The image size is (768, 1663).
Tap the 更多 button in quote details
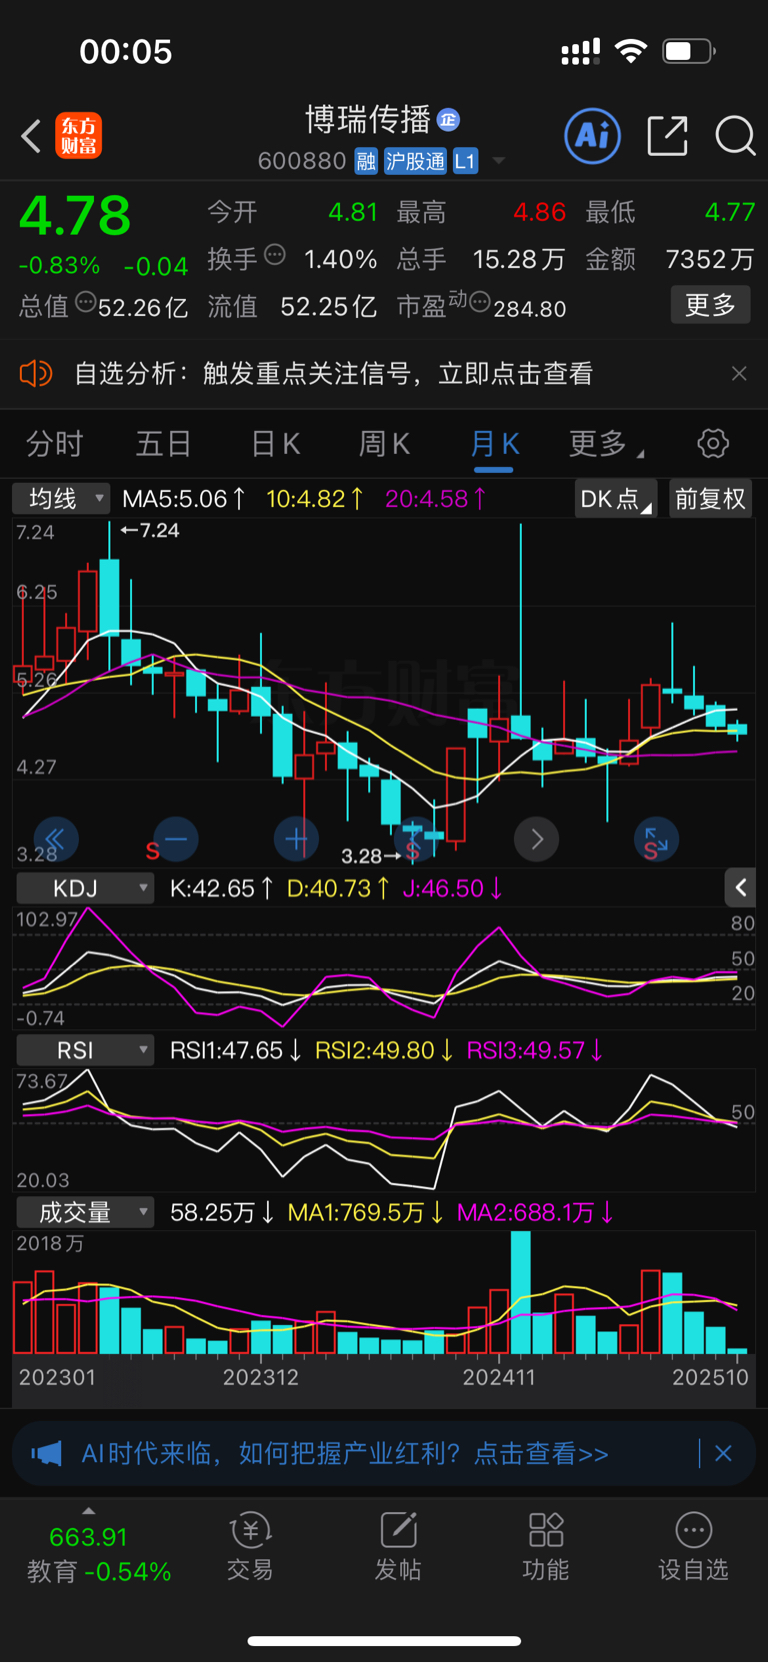pyautogui.click(x=710, y=305)
